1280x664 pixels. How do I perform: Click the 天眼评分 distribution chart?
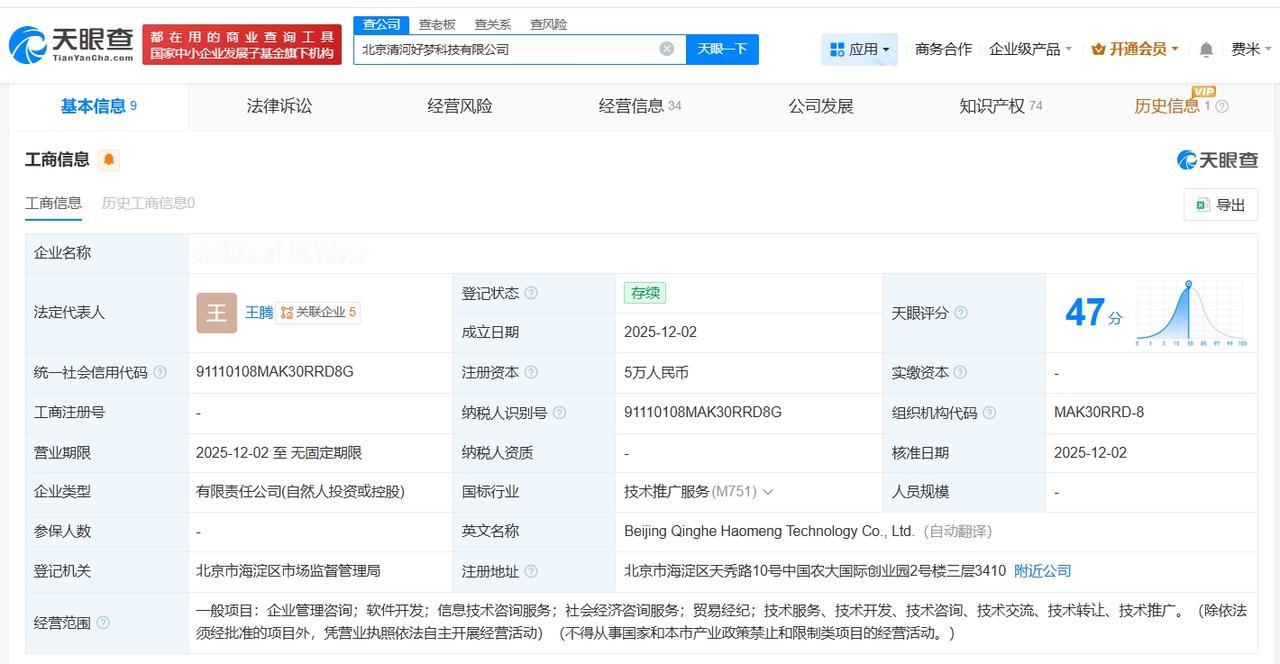[1190, 313]
